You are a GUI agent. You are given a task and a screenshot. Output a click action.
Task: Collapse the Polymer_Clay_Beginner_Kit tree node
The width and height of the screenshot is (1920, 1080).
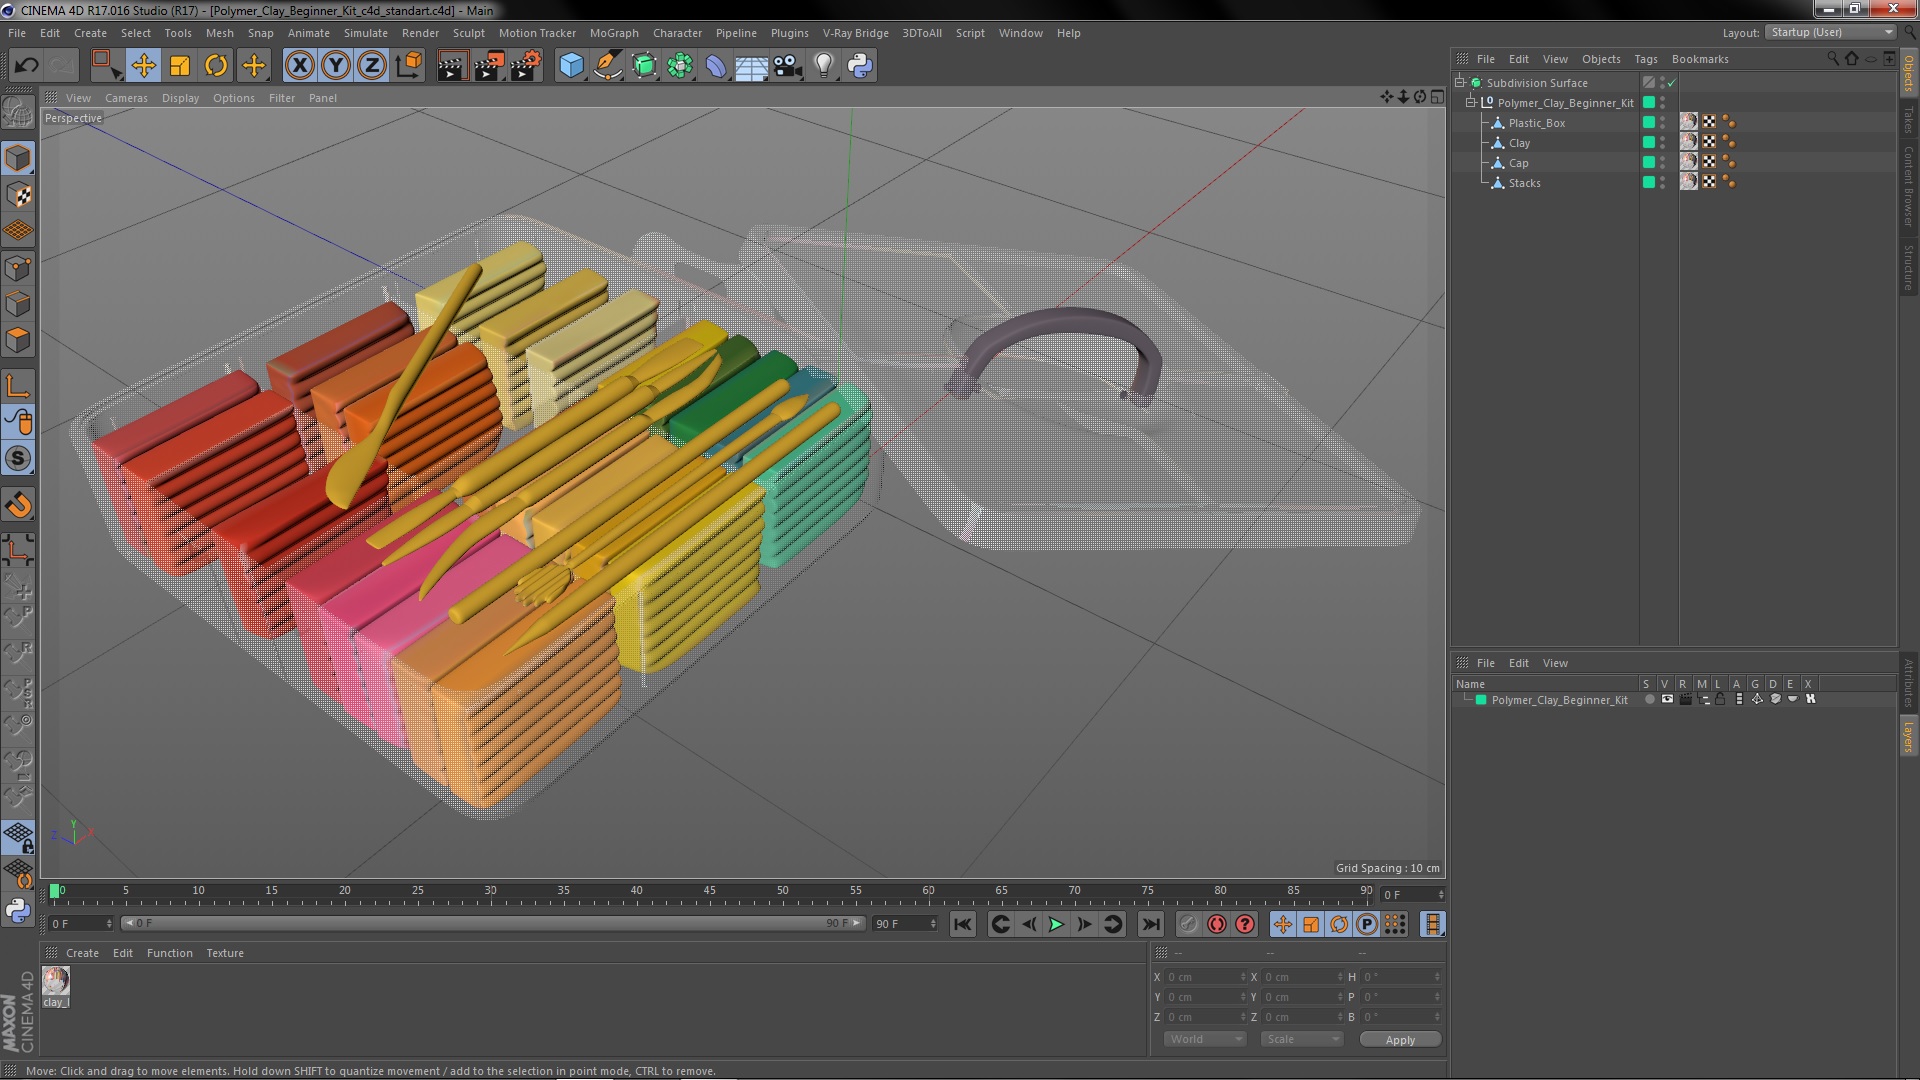click(x=1471, y=103)
